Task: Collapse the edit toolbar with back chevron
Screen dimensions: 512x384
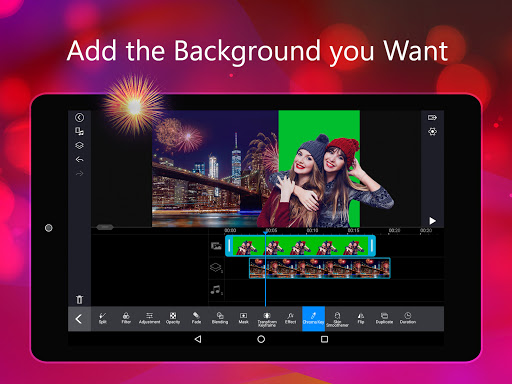Action: (79, 319)
